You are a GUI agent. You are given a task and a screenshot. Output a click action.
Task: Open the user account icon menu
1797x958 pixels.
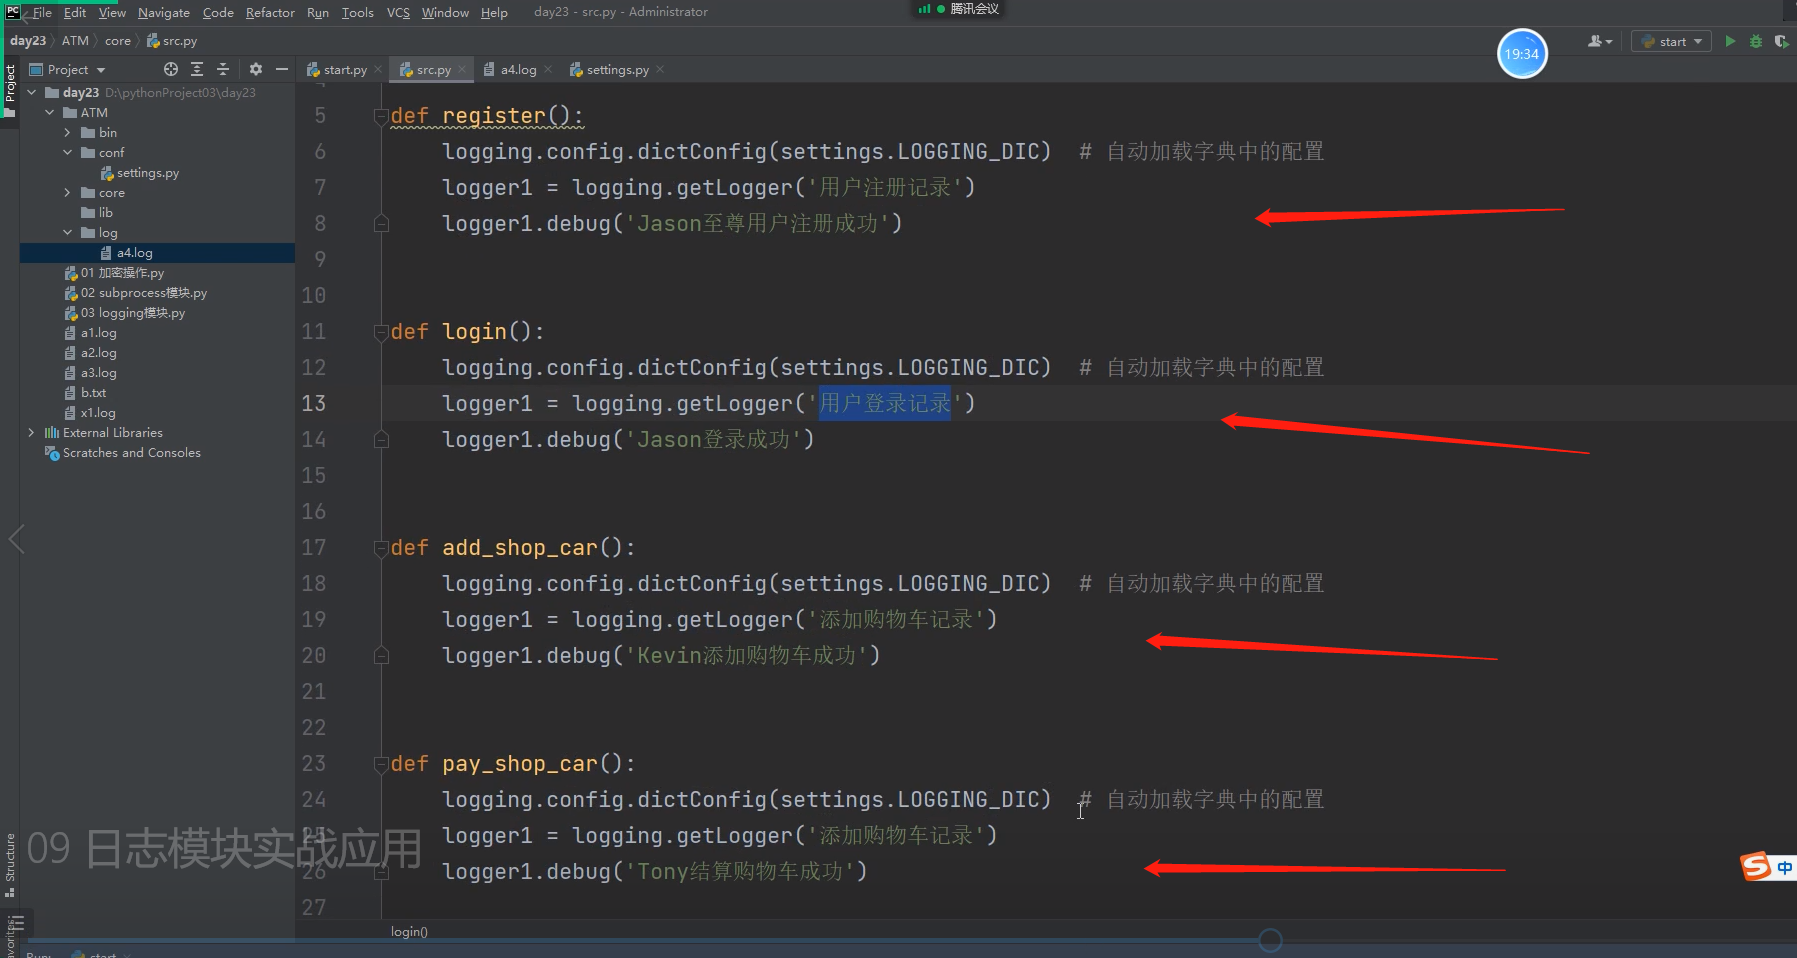coord(1599,41)
